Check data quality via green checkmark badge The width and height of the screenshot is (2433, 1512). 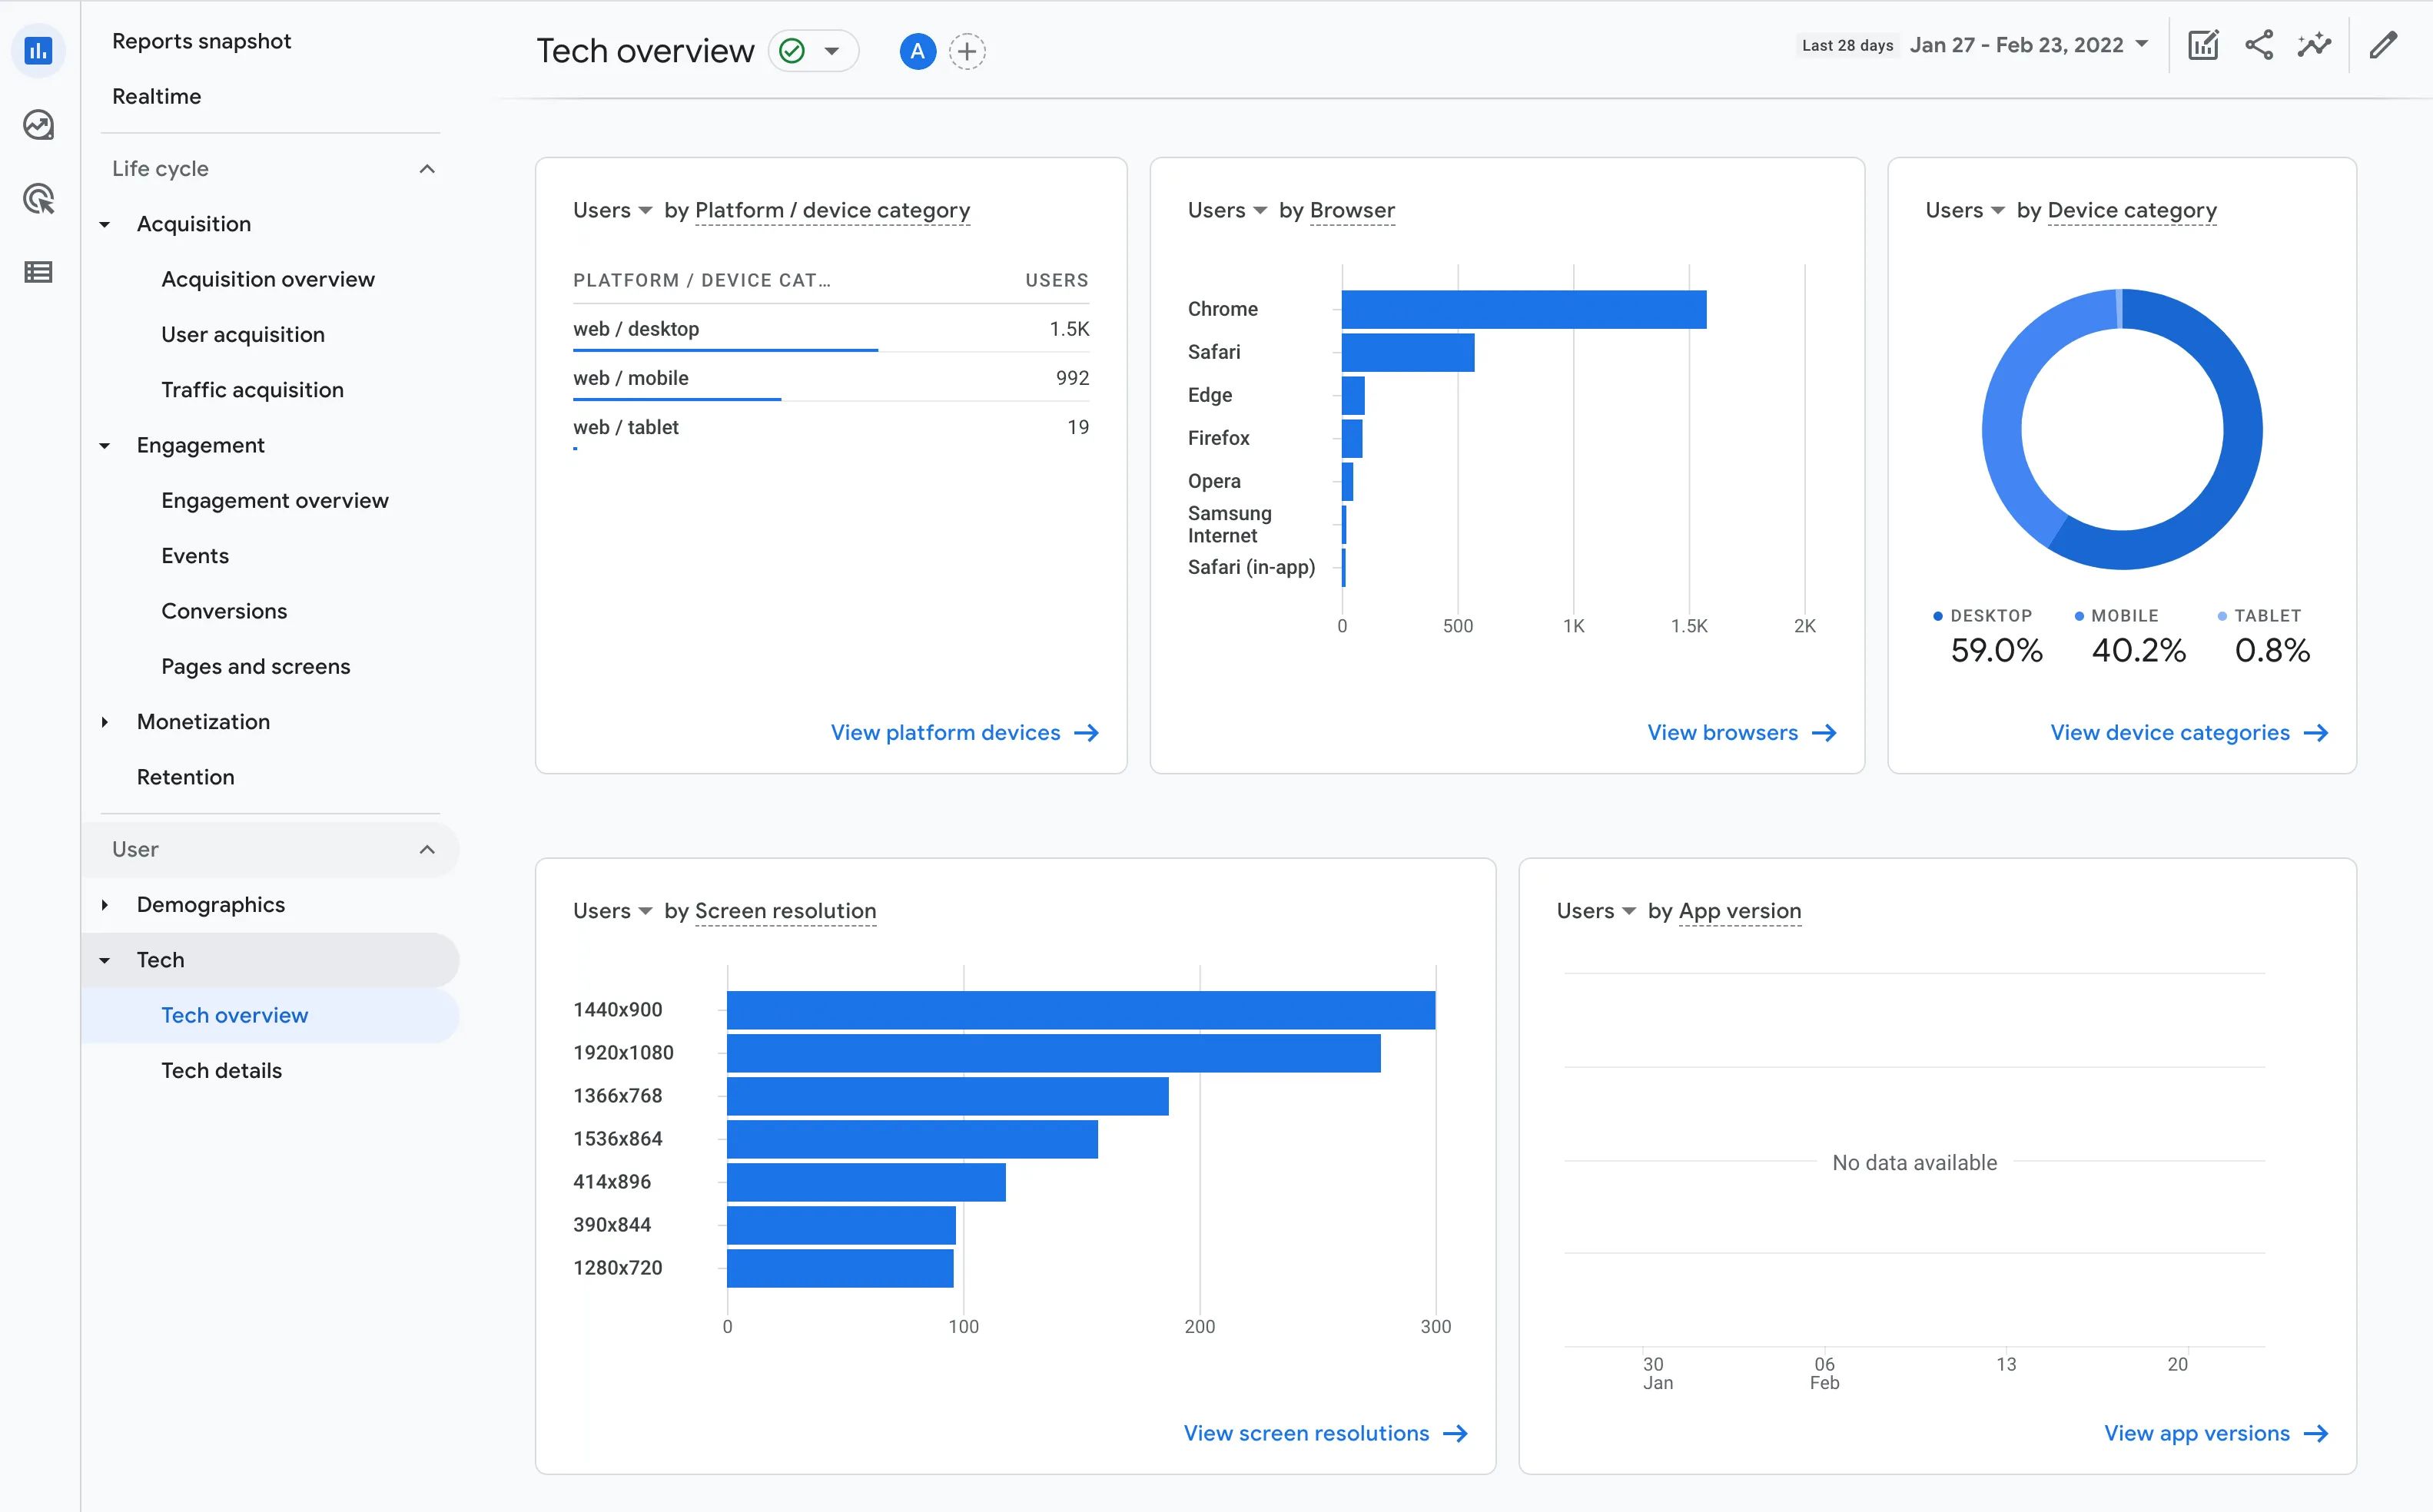pyautogui.click(x=791, y=50)
